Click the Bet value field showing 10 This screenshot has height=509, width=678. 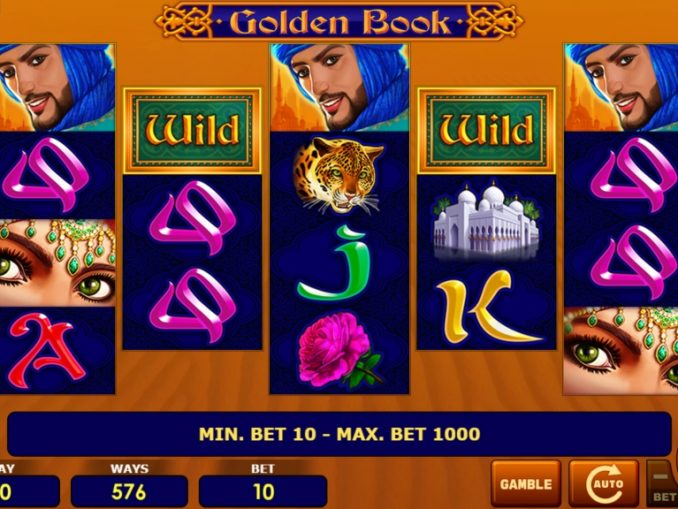pyautogui.click(x=263, y=491)
